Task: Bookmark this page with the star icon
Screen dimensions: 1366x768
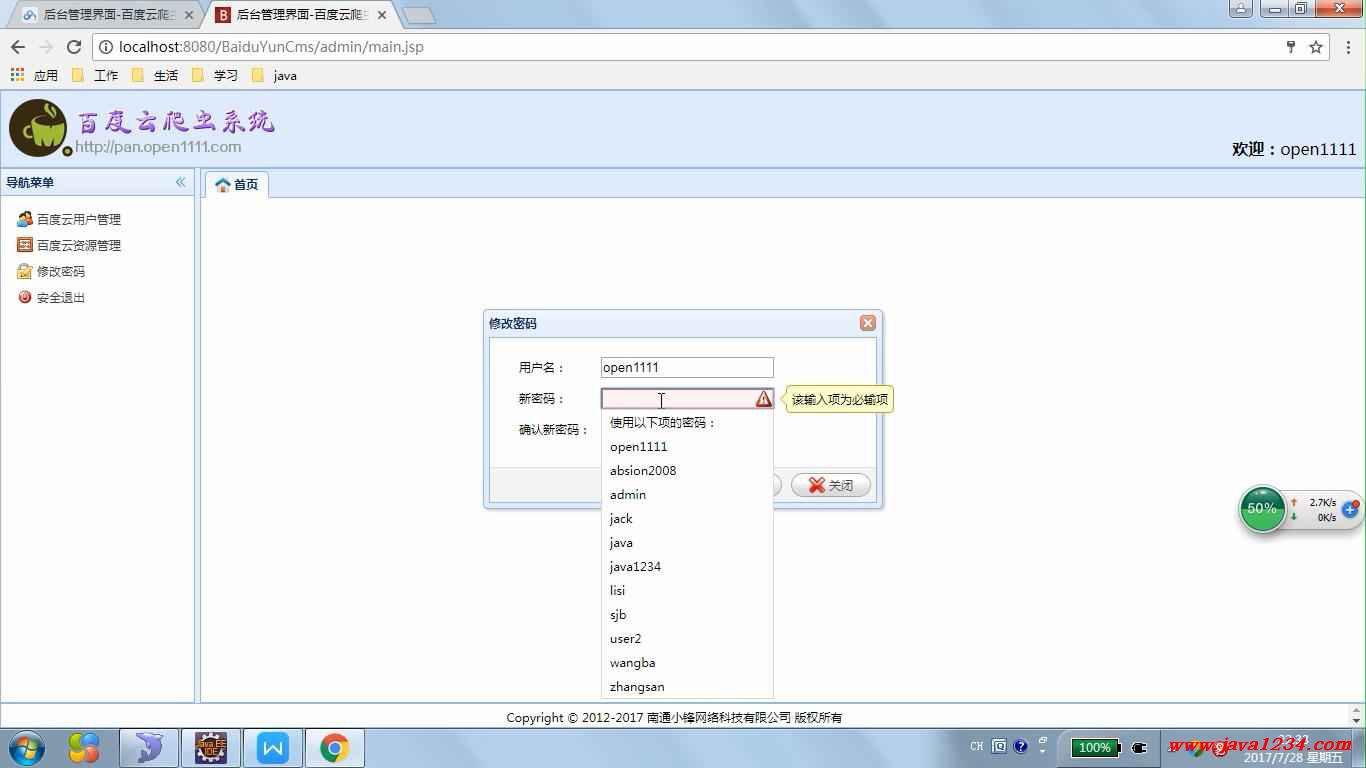Action: [1316, 47]
